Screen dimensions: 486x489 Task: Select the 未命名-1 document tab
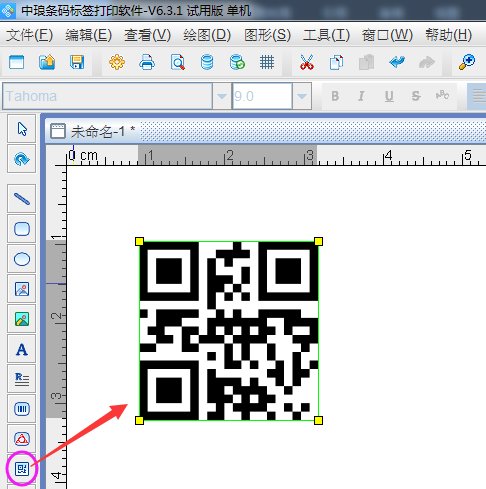(93, 131)
